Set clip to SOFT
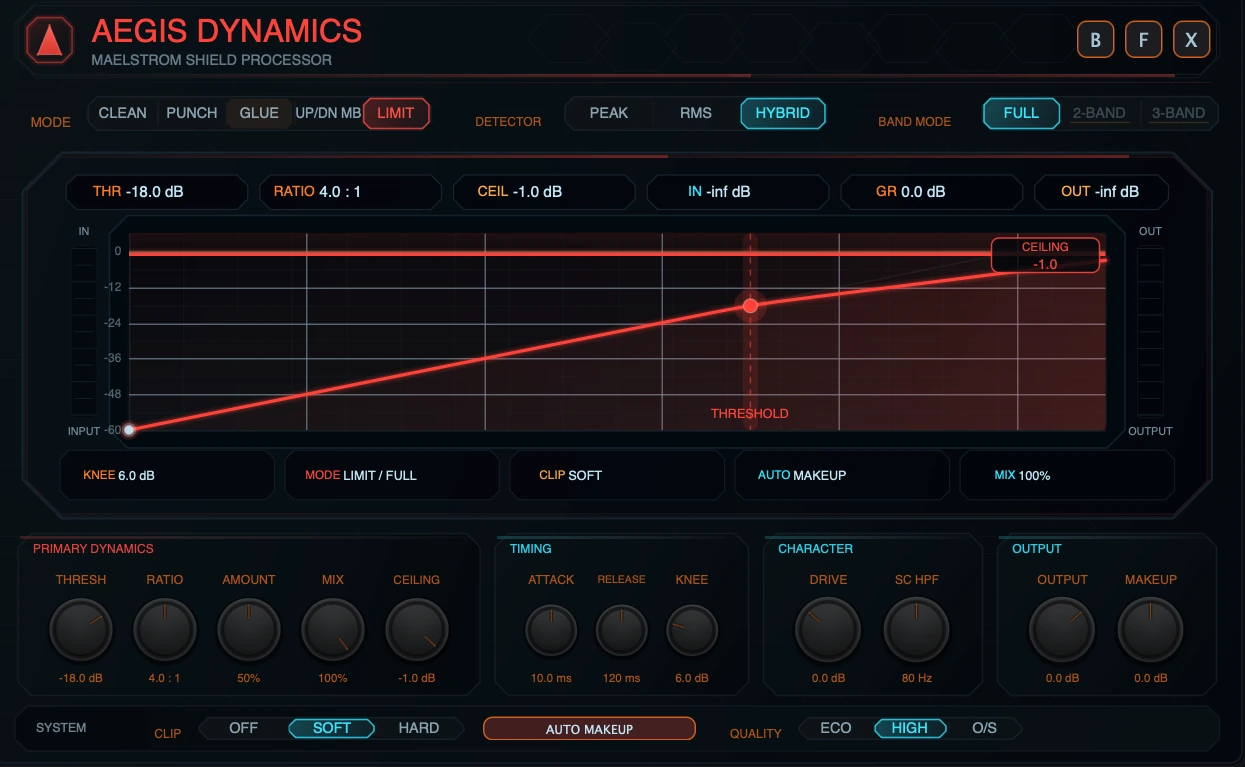 332,728
